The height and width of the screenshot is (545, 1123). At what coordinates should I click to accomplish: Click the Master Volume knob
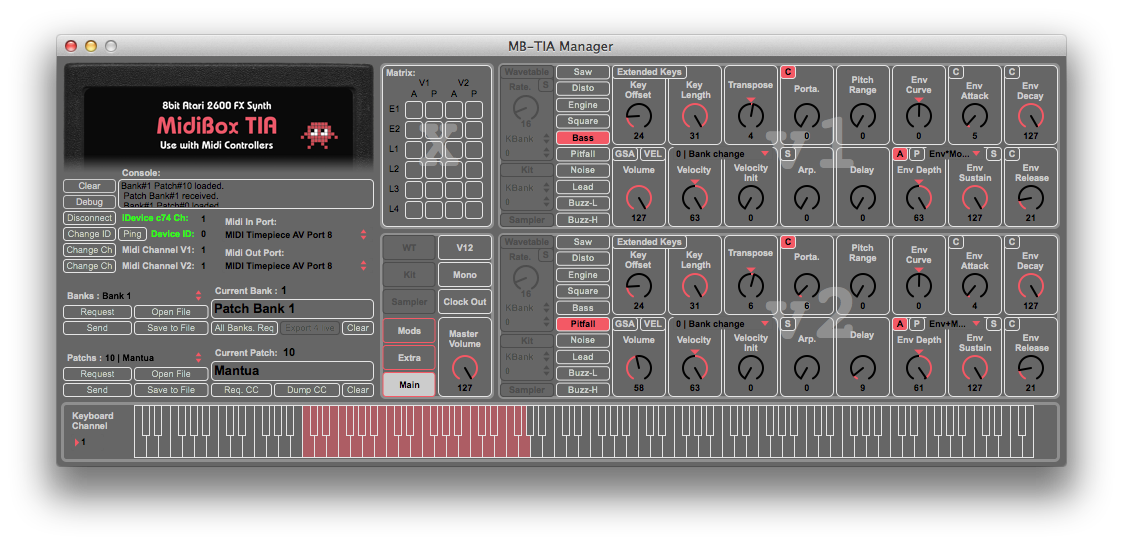[x=464, y=368]
